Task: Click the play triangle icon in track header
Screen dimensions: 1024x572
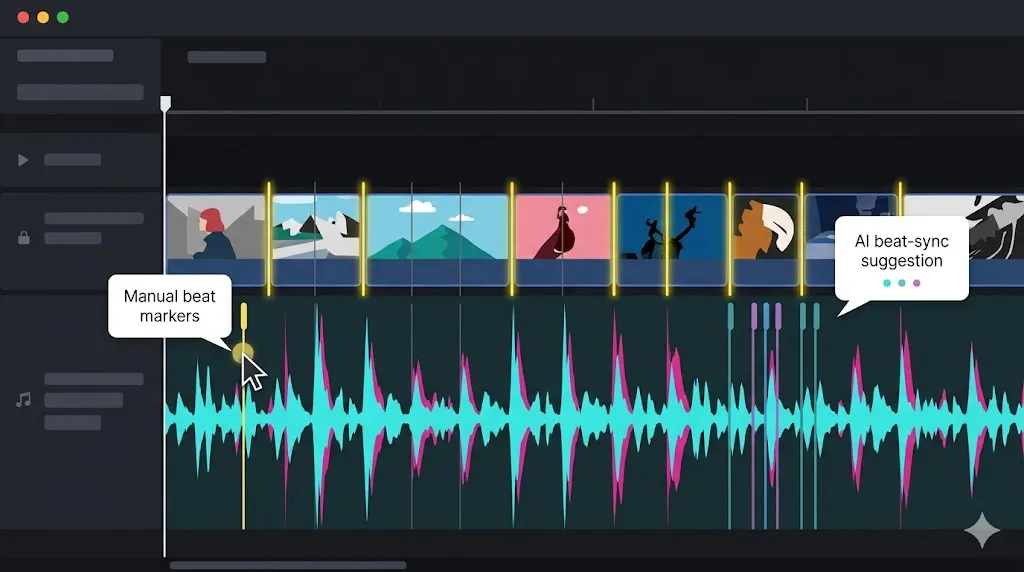Action: click(23, 160)
